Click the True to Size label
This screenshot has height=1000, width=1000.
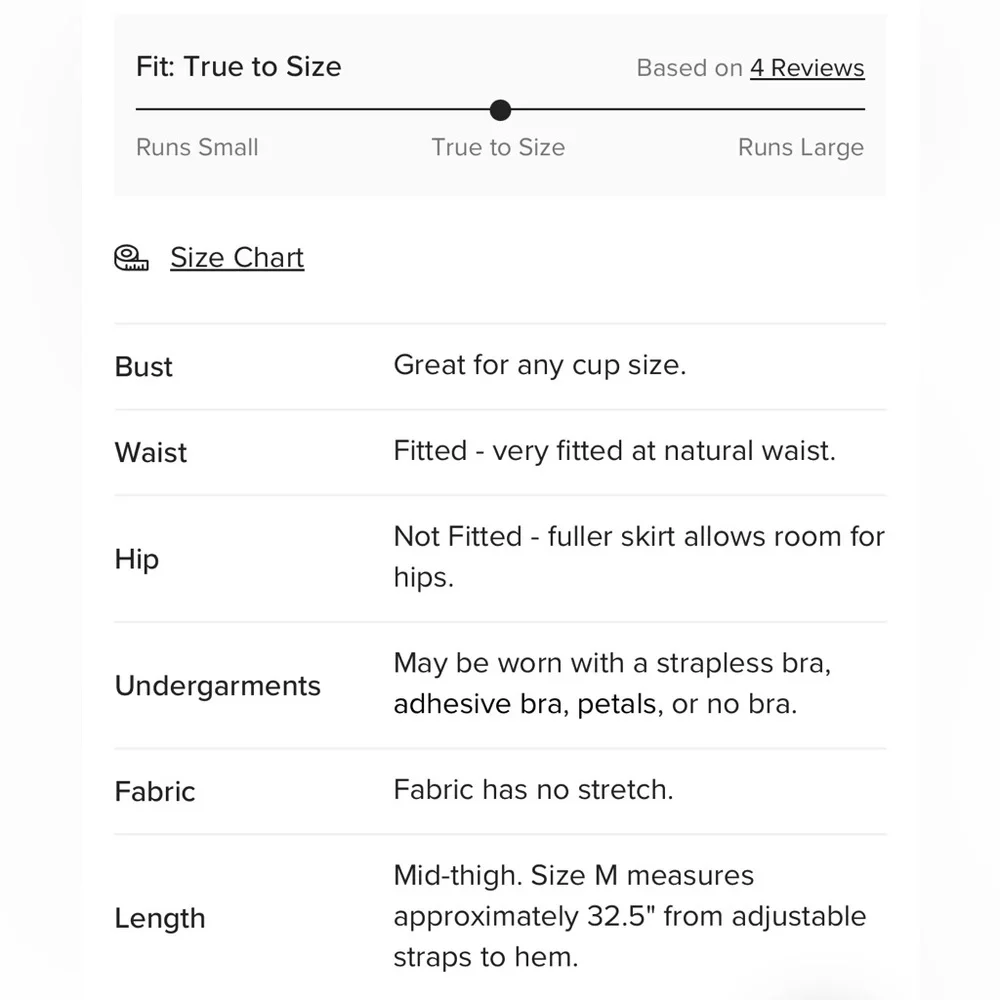pos(499,147)
